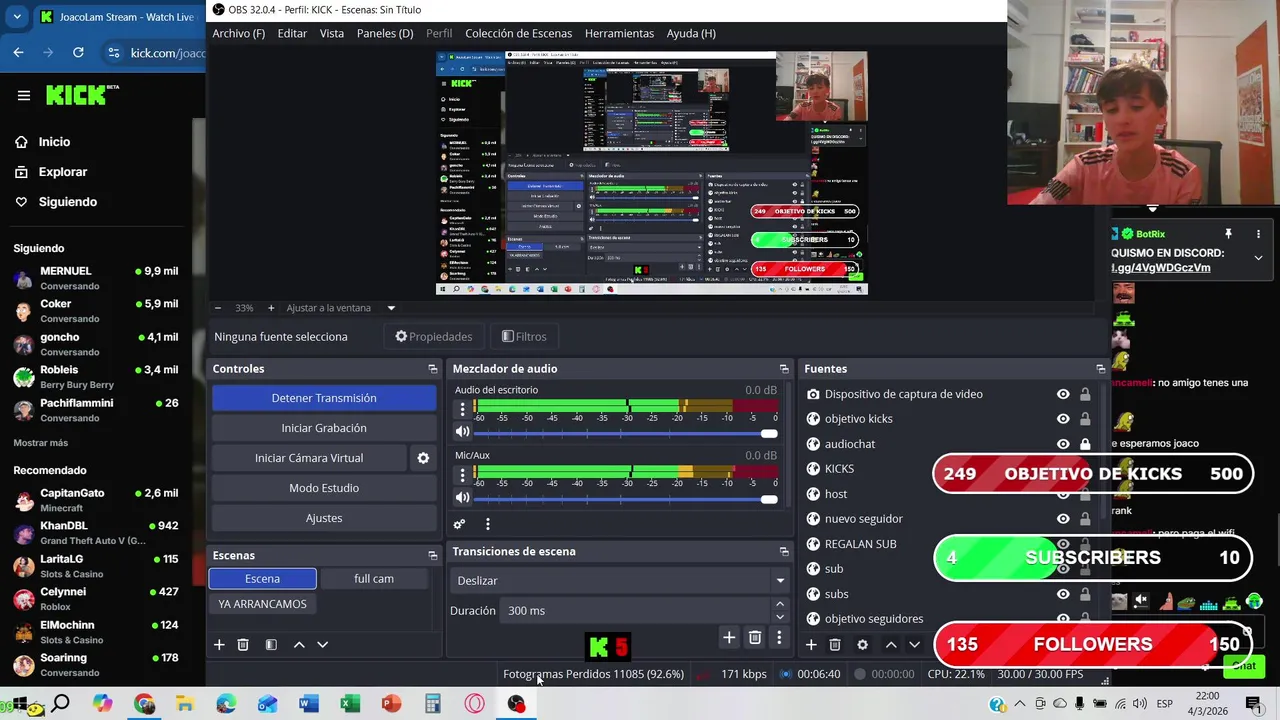Open Ajustes settings button
This screenshot has width=1280, height=720.
(324, 518)
